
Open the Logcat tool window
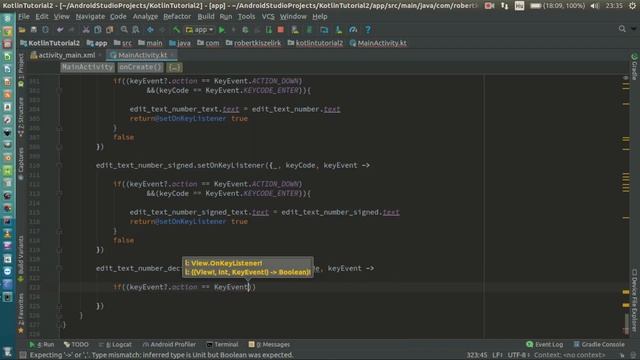(x=115, y=344)
